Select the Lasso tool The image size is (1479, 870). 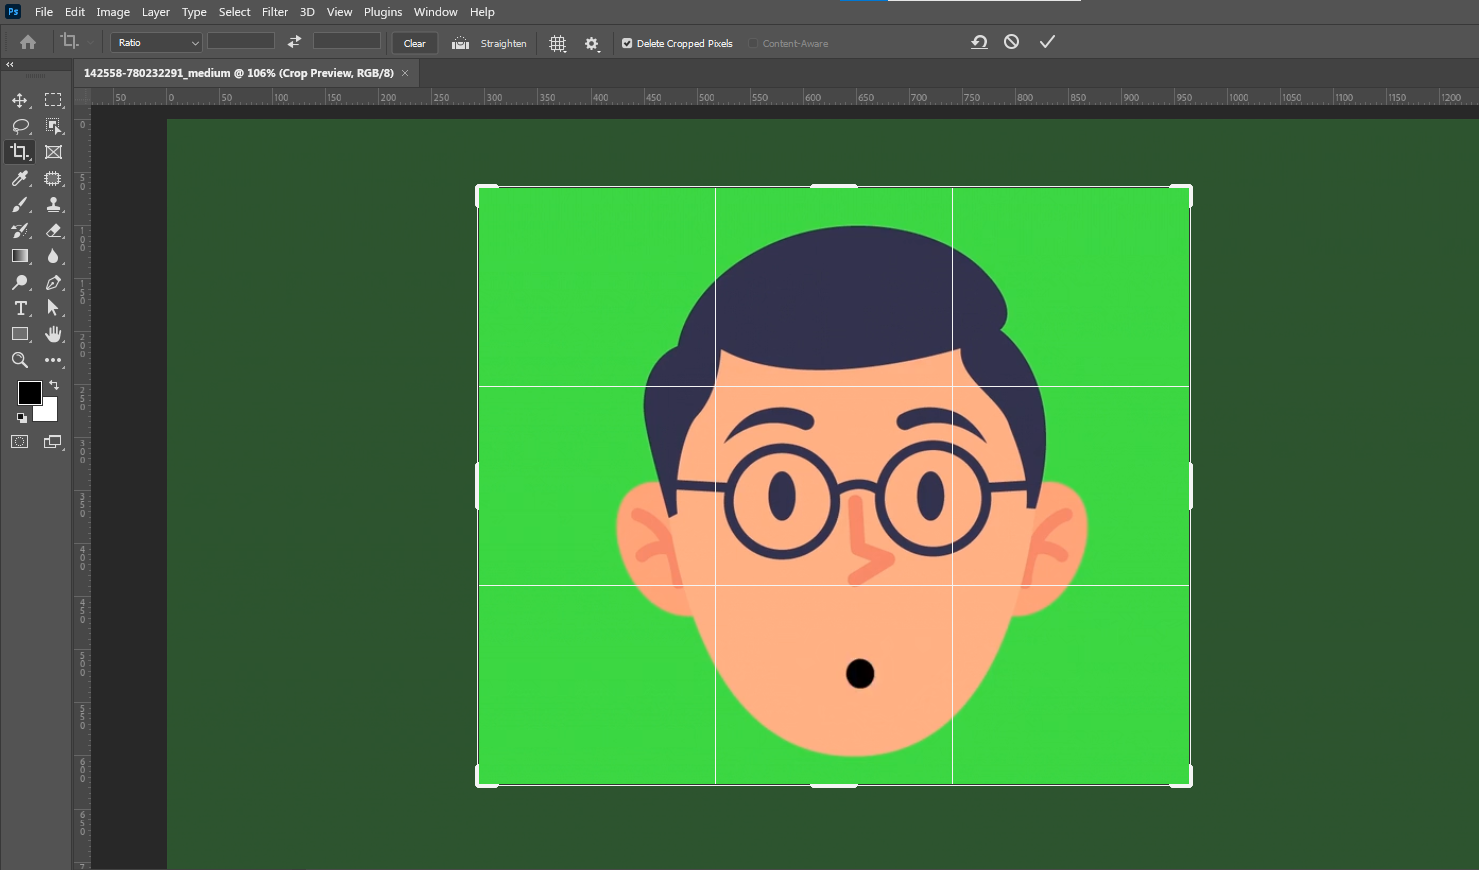(x=20, y=126)
